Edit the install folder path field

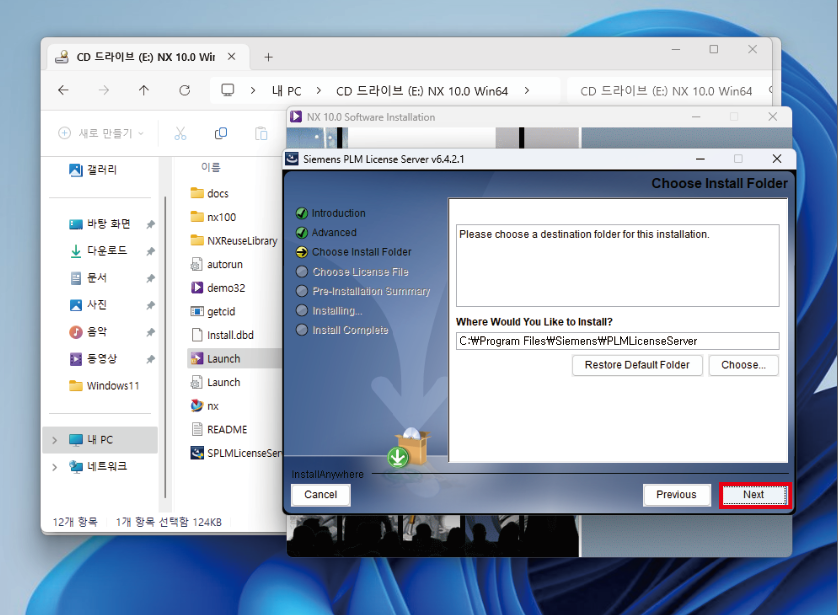pos(617,341)
